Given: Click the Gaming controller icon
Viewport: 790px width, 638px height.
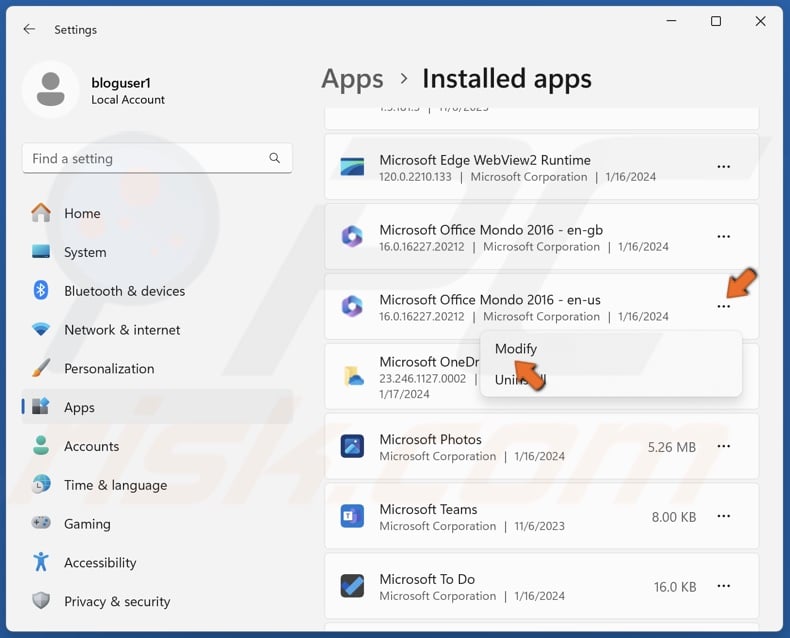Looking at the screenshot, I should point(41,523).
